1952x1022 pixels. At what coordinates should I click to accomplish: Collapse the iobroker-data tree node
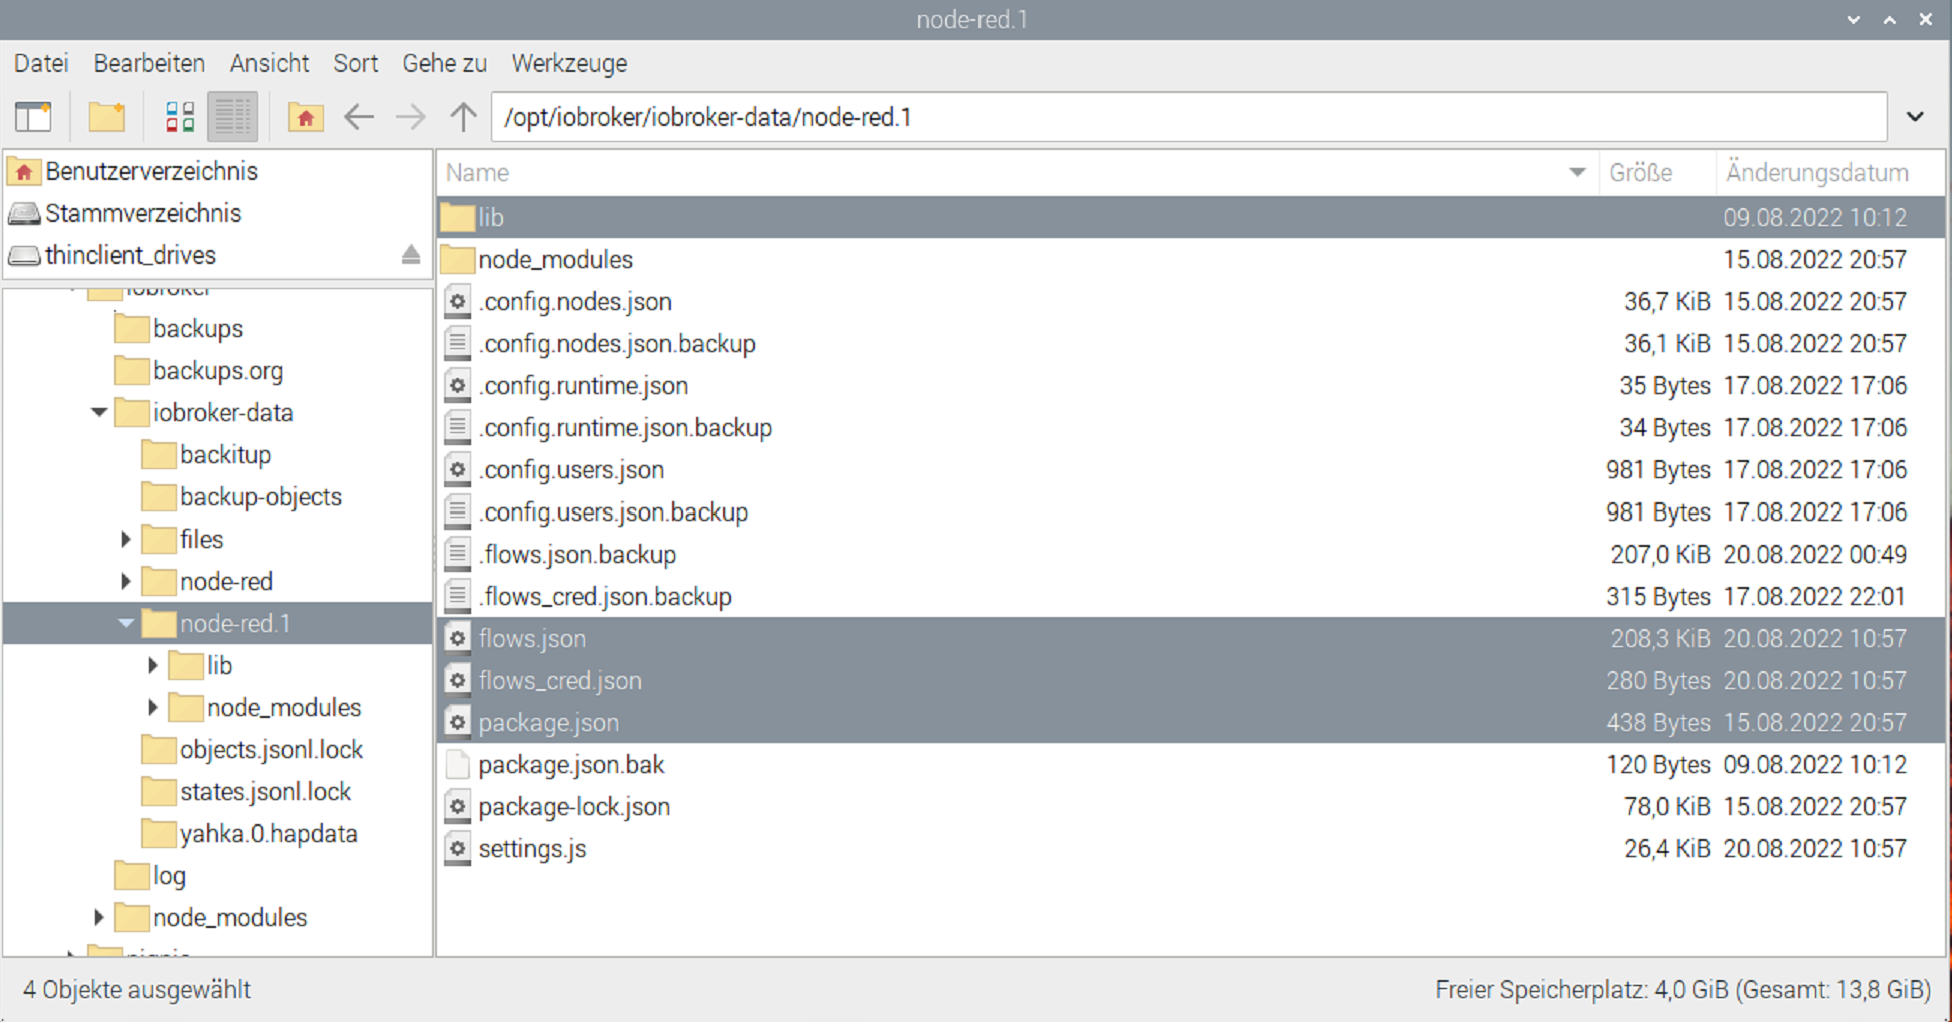99,412
